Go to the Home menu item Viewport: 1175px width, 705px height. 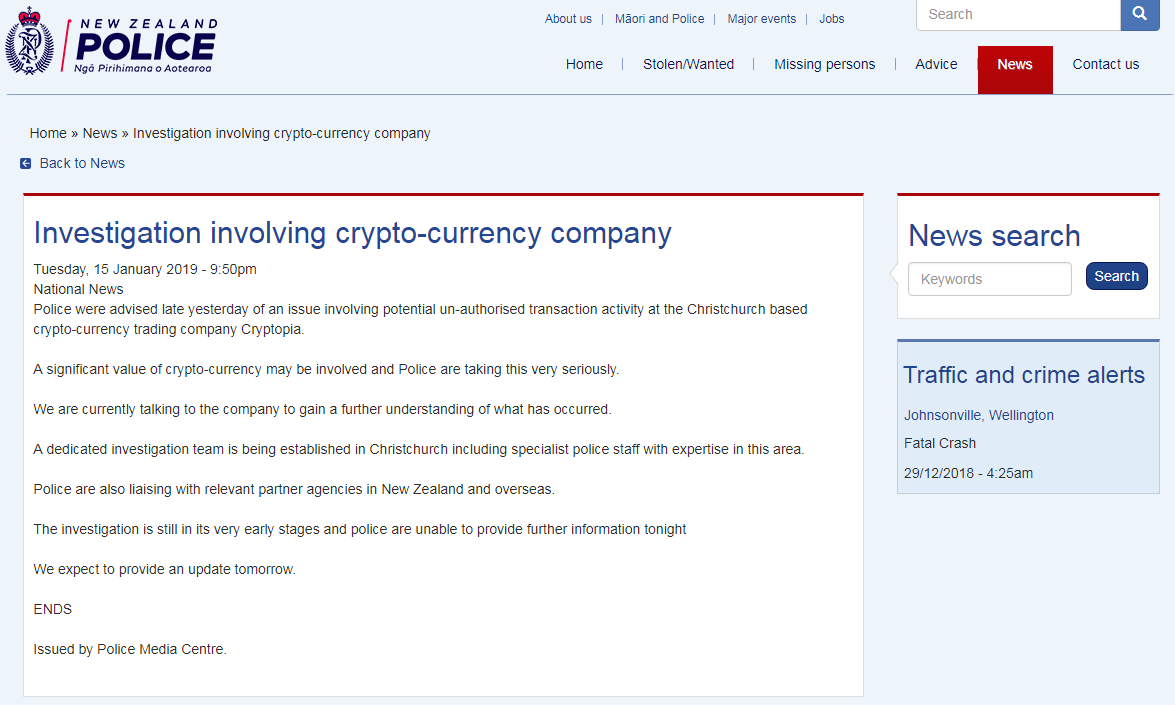[x=584, y=64]
